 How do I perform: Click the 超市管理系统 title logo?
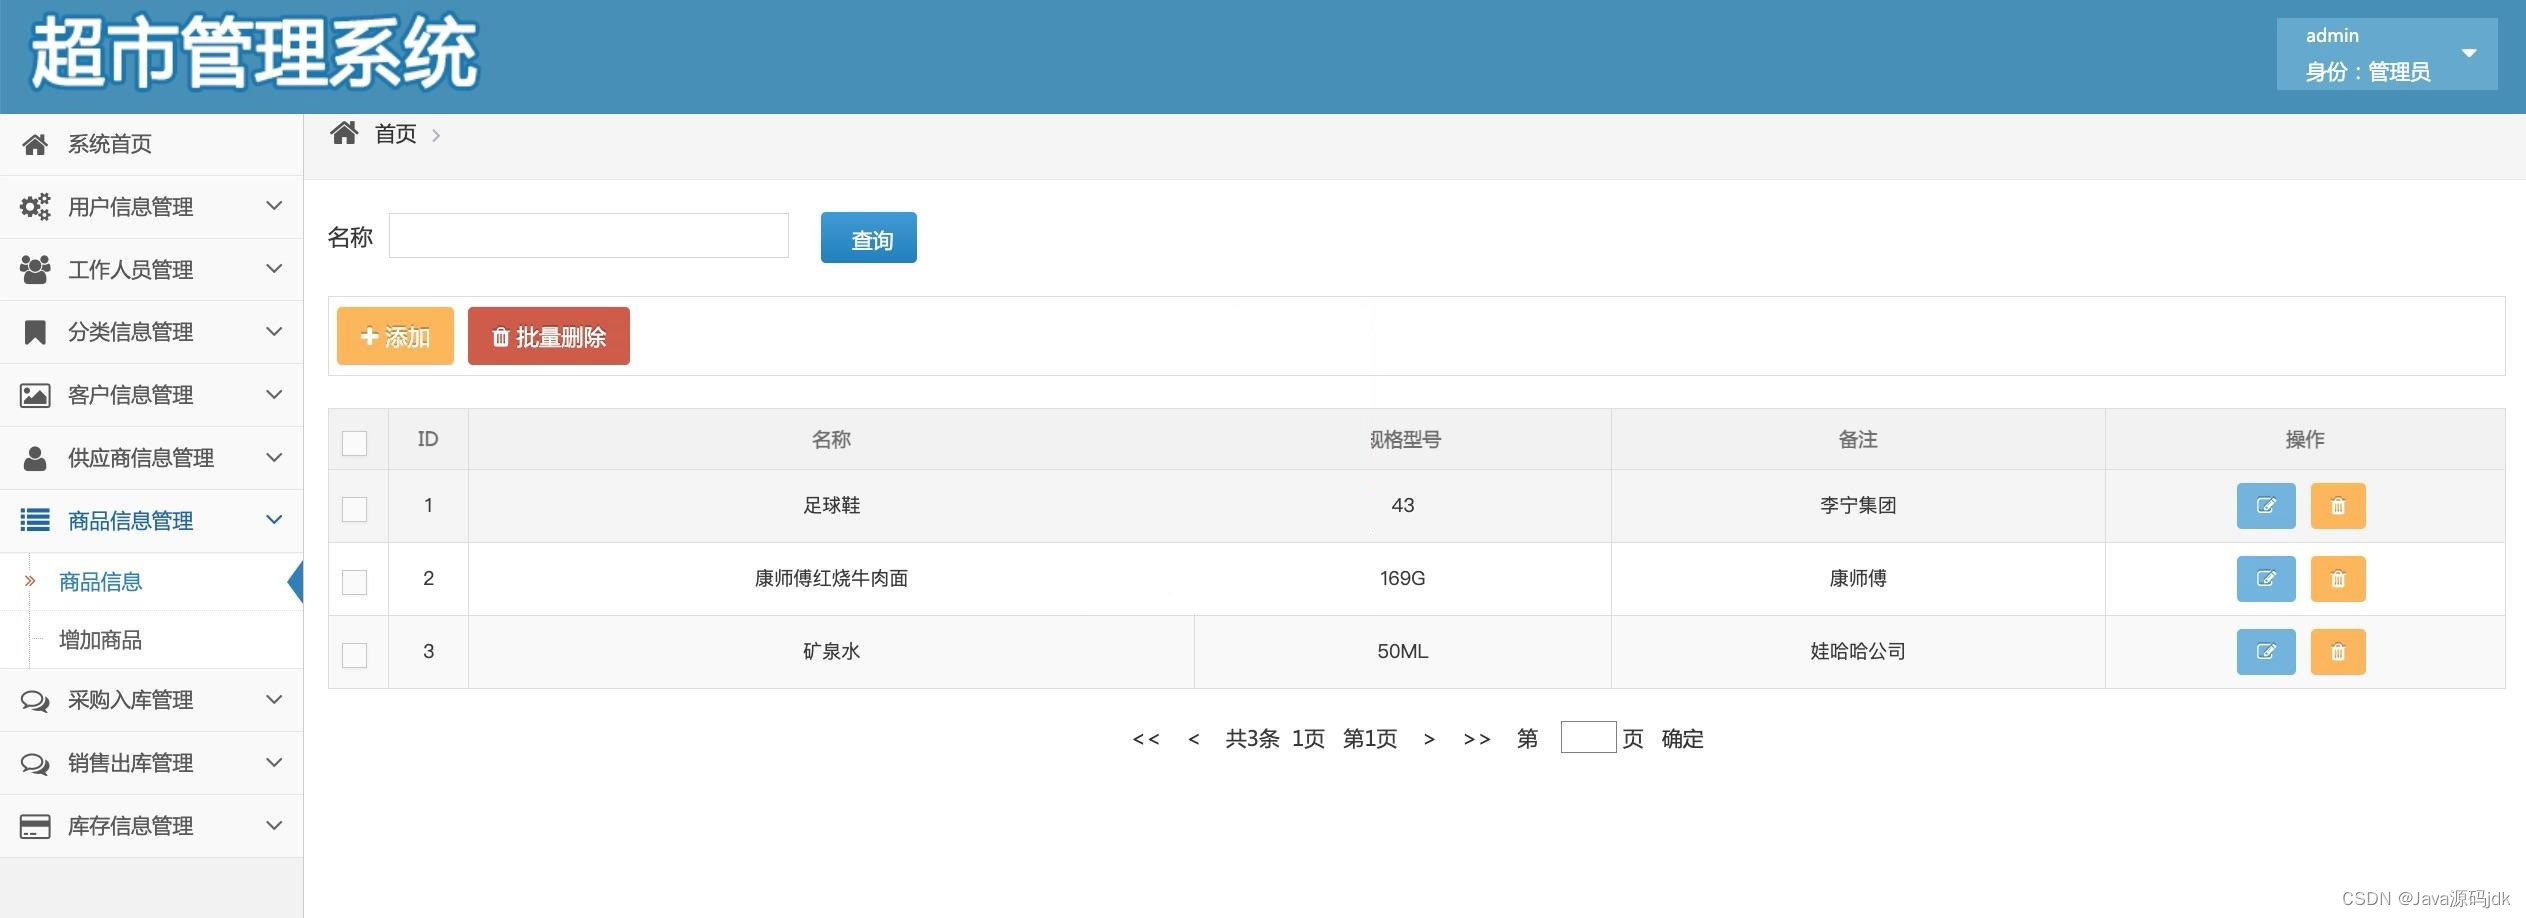(x=254, y=54)
